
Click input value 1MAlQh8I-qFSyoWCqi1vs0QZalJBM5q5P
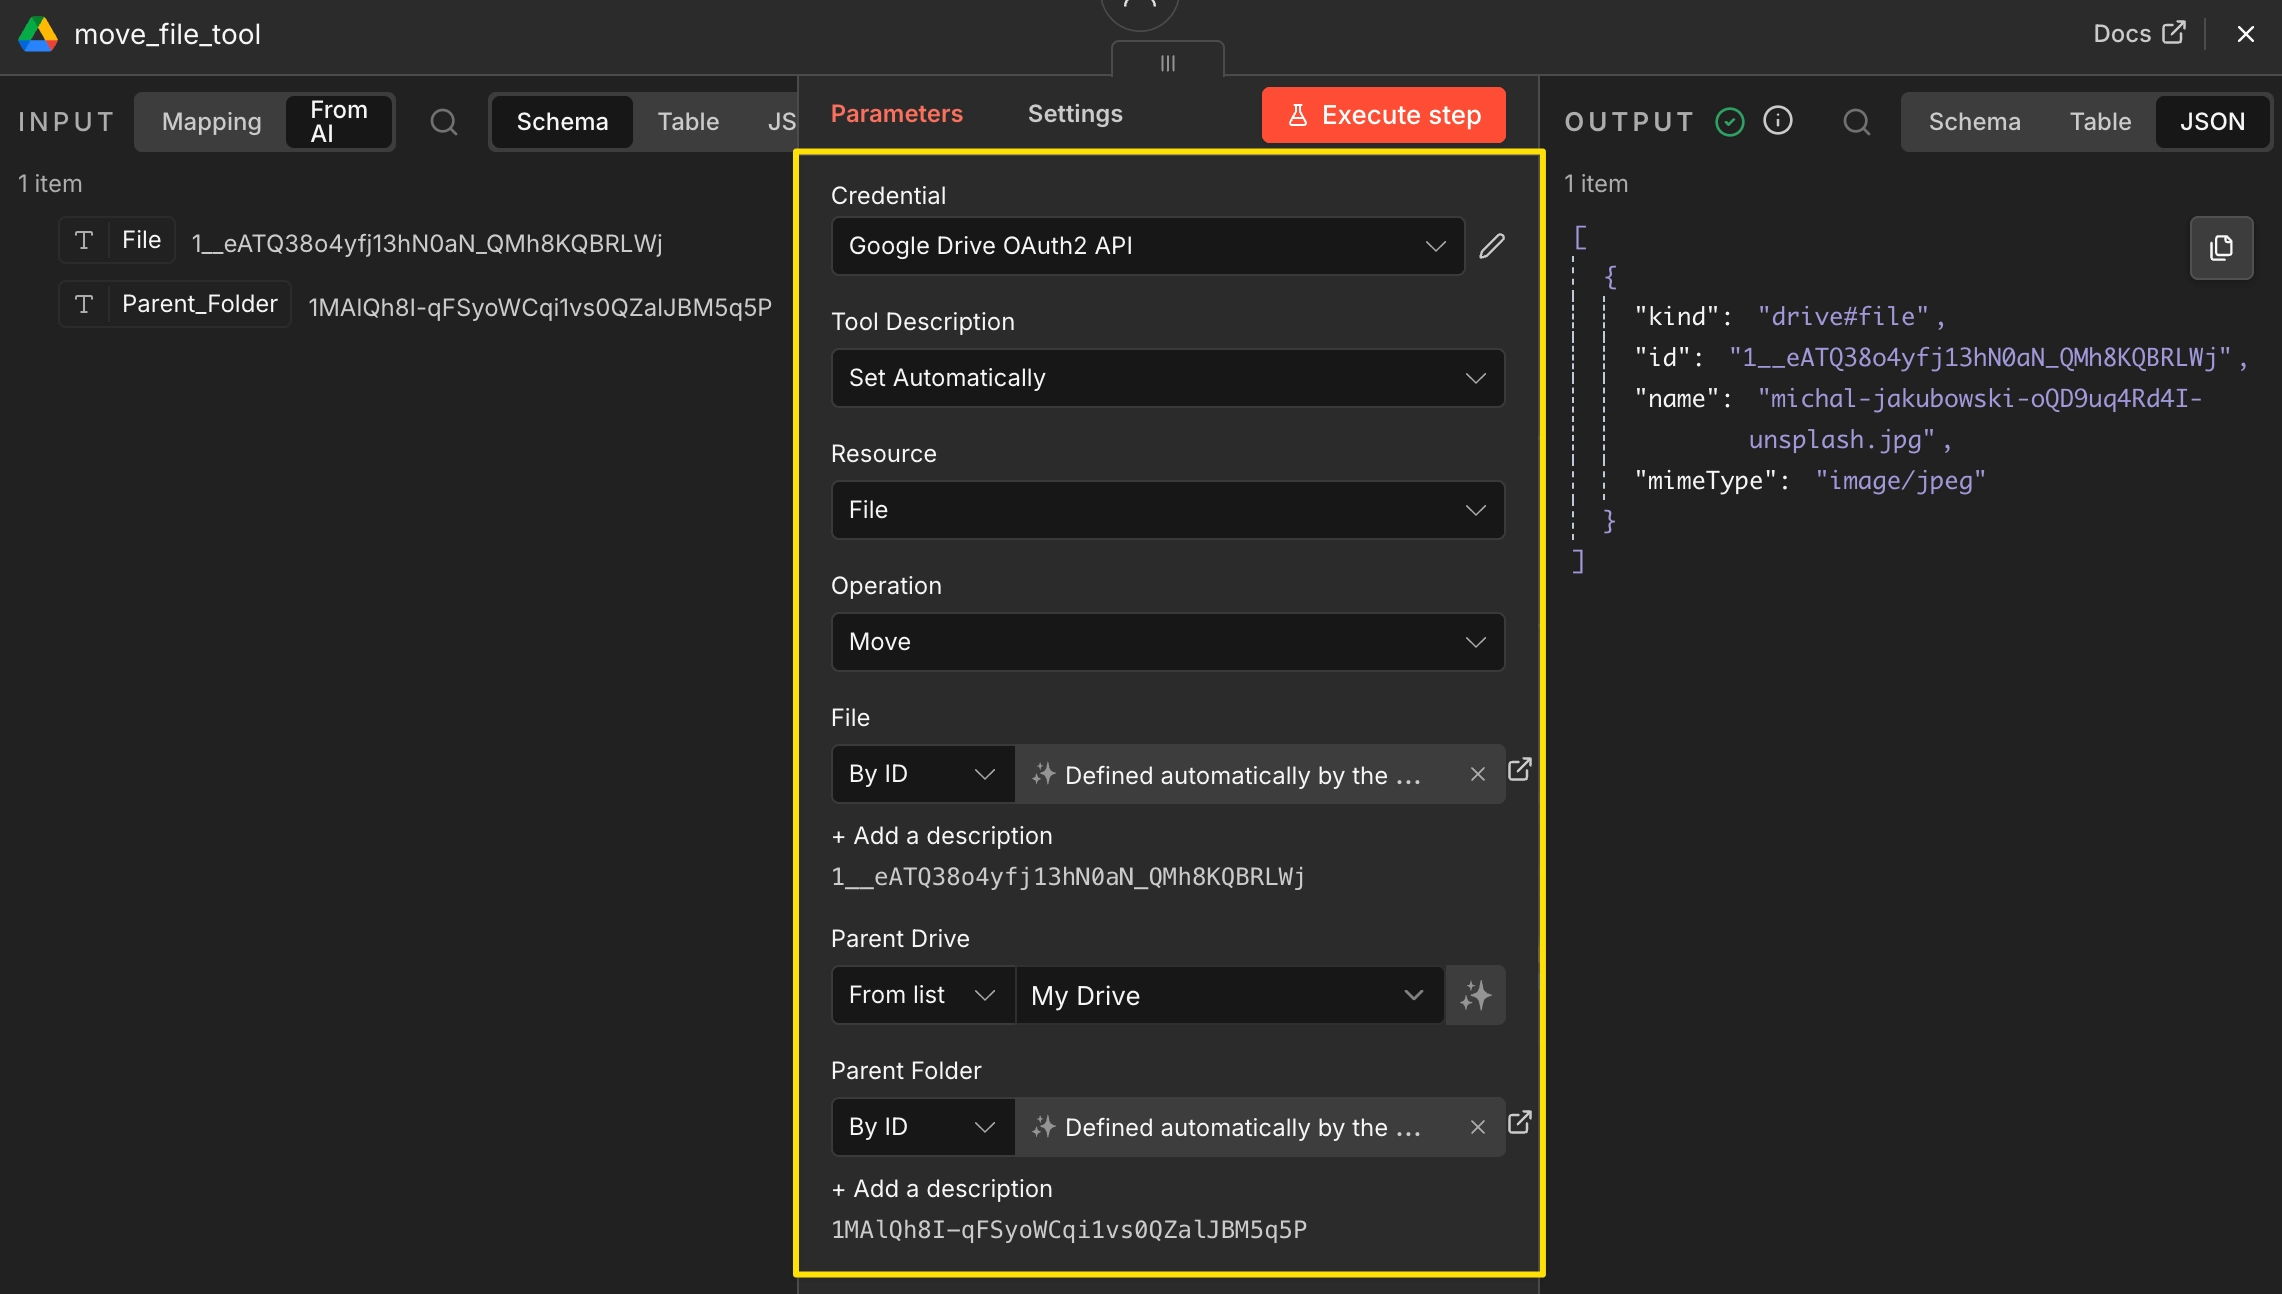(x=540, y=308)
